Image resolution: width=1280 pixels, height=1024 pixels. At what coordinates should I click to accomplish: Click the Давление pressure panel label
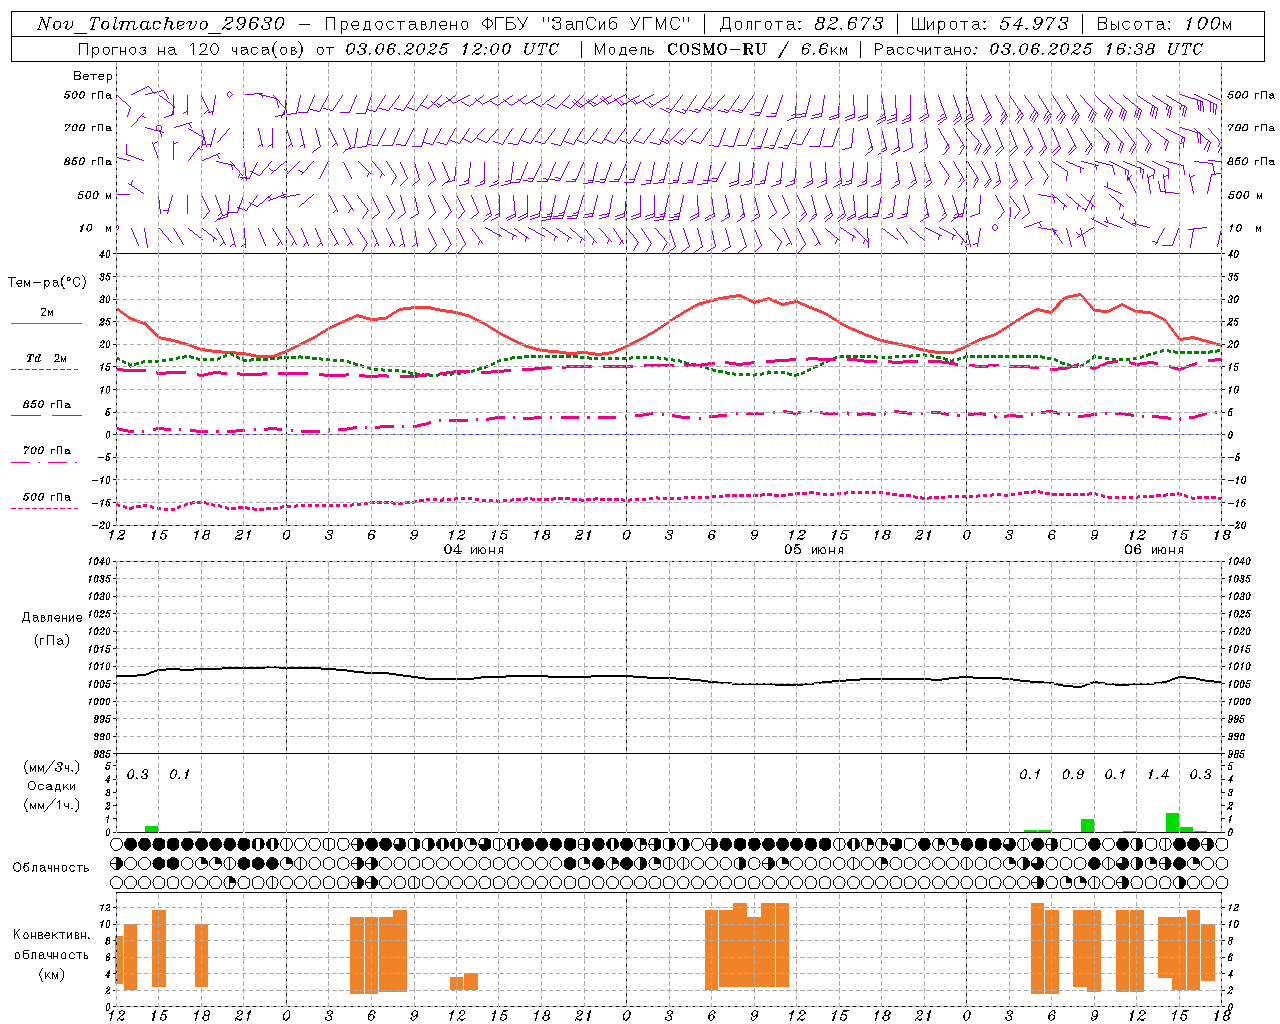(50, 618)
